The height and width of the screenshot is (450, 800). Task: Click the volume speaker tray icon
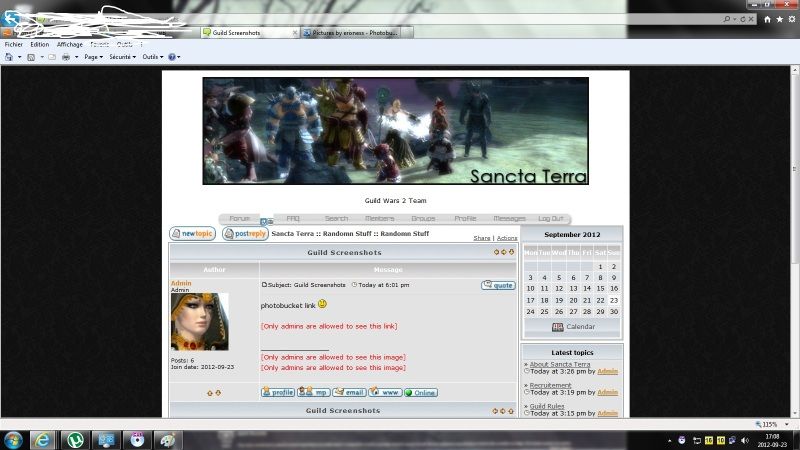744,440
